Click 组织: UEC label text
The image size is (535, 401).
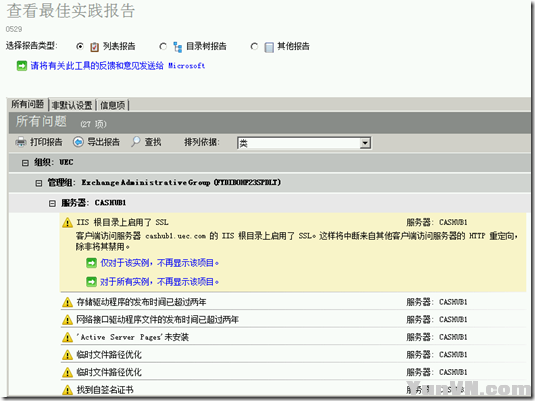tap(54, 162)
